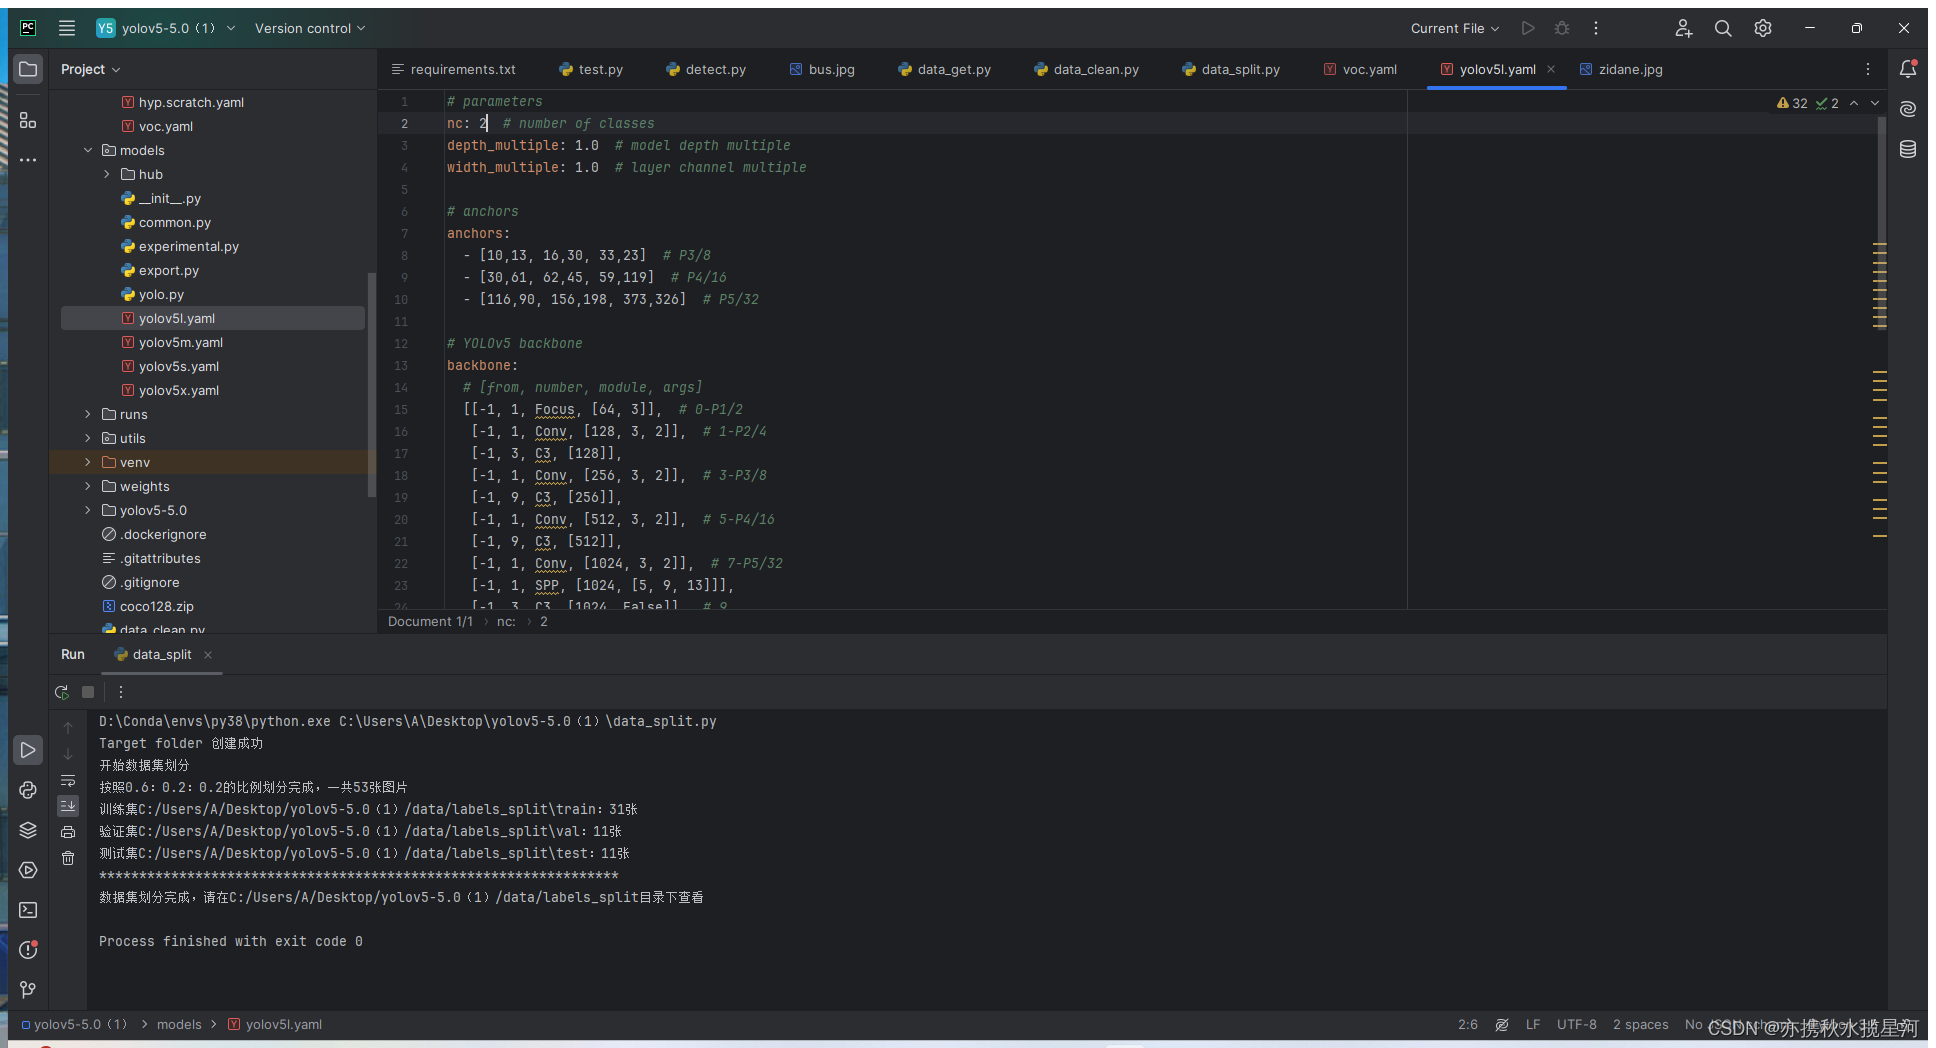This screenshot has width=1936, height=1048.
Task: Expand the runs folder
Action: pos(88,414)
